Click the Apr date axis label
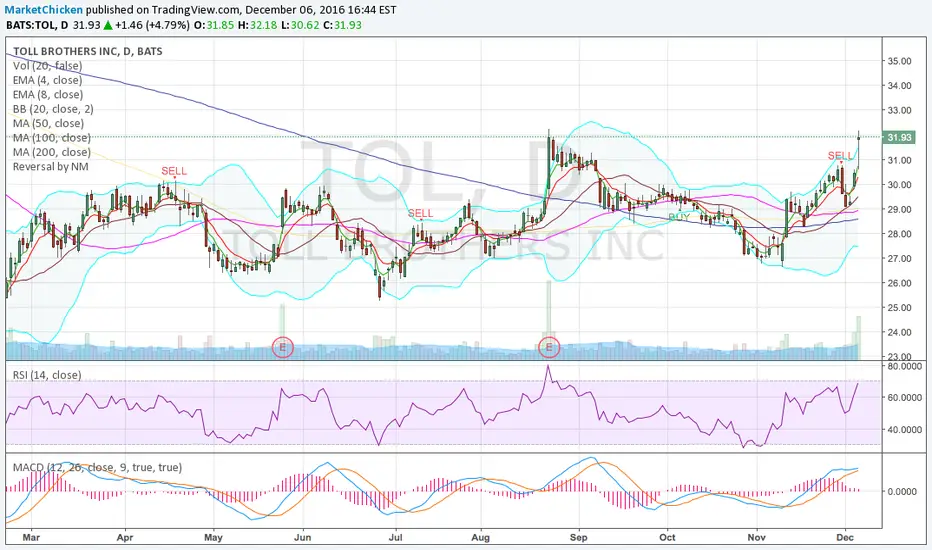932x550 pixels. (125, 538)
